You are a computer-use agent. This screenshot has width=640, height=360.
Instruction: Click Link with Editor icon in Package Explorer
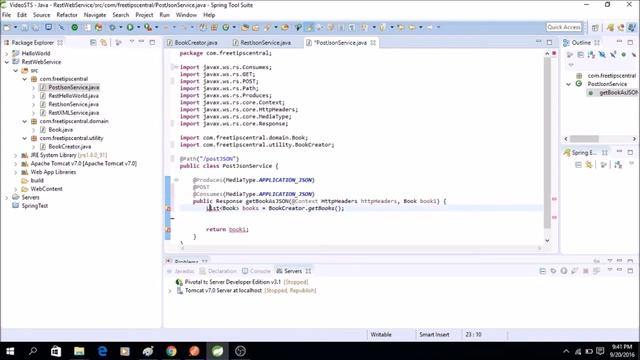click(x=104, y=42)
